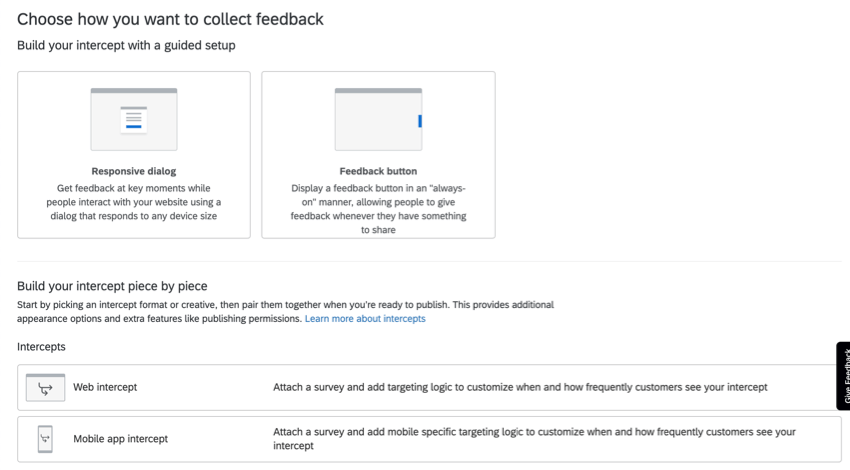Screen dimensions: 850x470
Task: Click the Mobile app intercept phone icon
Action: (45, 439)
